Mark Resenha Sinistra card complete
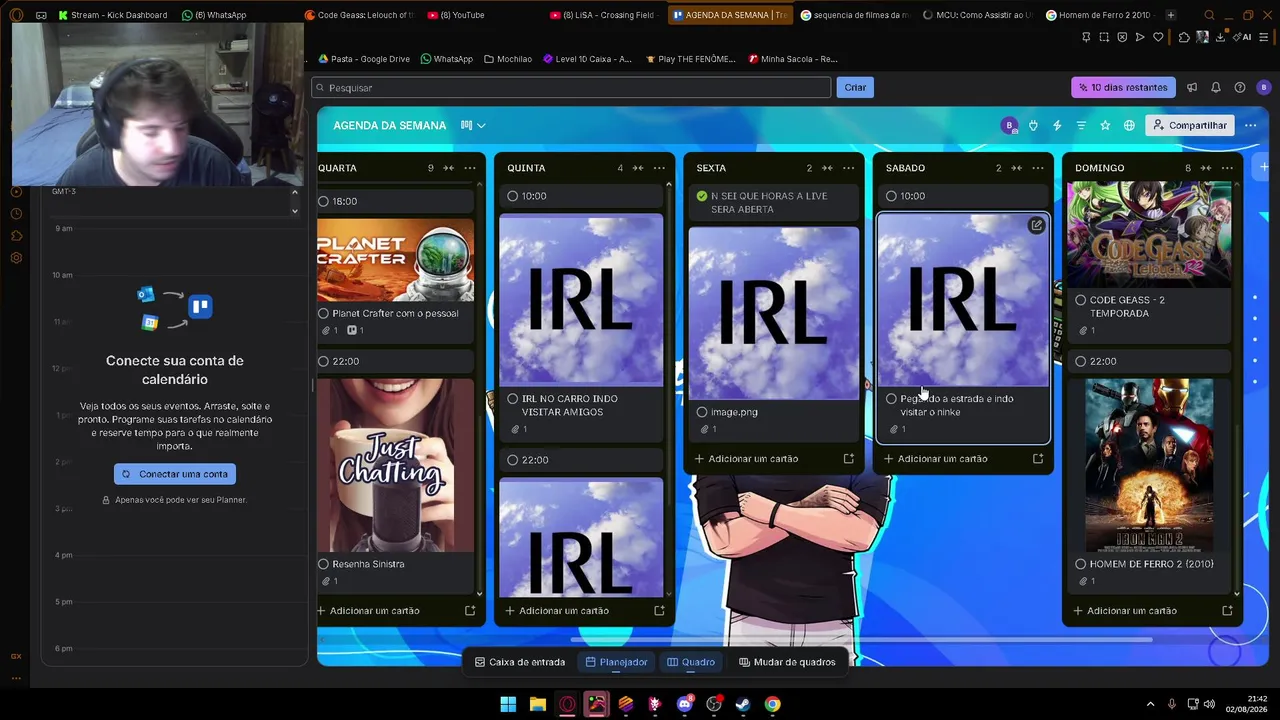Viewport: 1280px width, 720px height. tap(323, 565)
